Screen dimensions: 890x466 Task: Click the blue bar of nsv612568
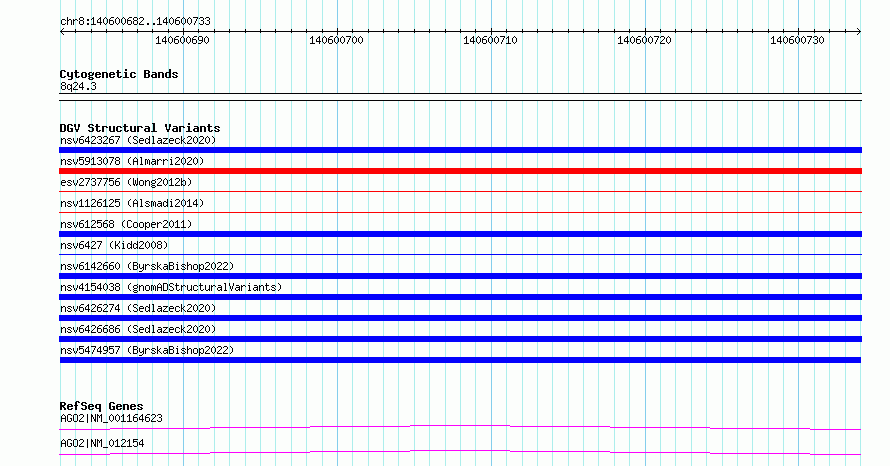(460, 234)
